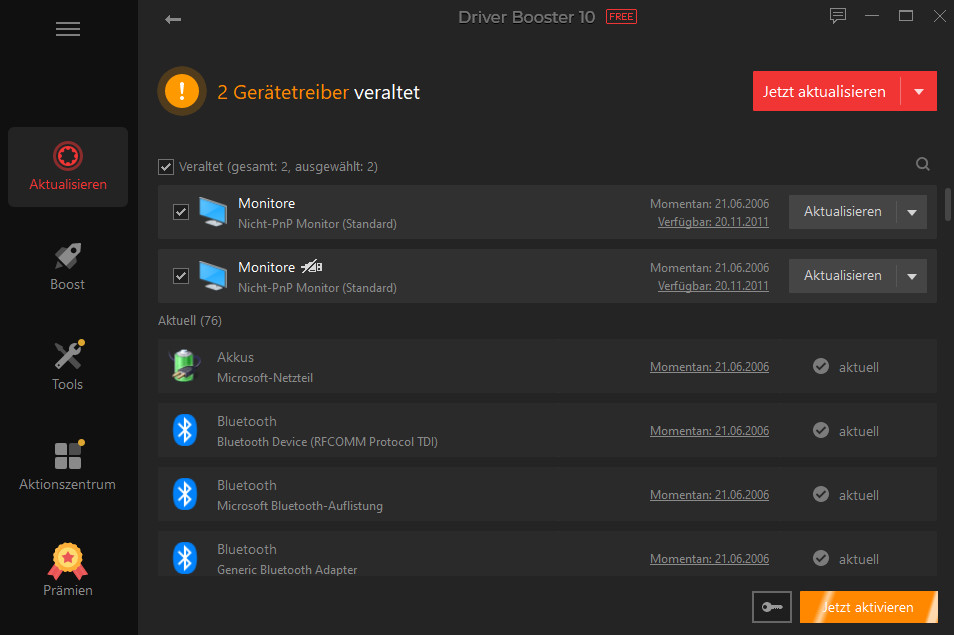The image size is (954, 635).
Task: Uncheck the first Monitore driver checkbox
Action: point(181,211)
